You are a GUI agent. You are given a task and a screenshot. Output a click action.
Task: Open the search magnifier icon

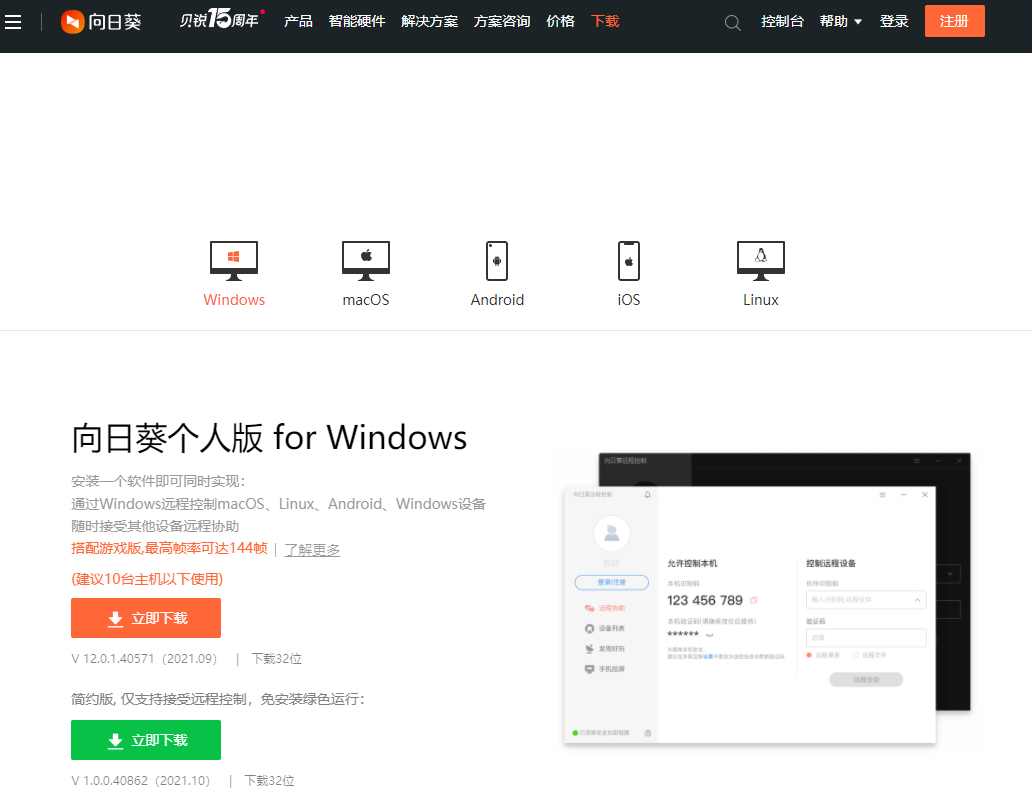point(733,23)
